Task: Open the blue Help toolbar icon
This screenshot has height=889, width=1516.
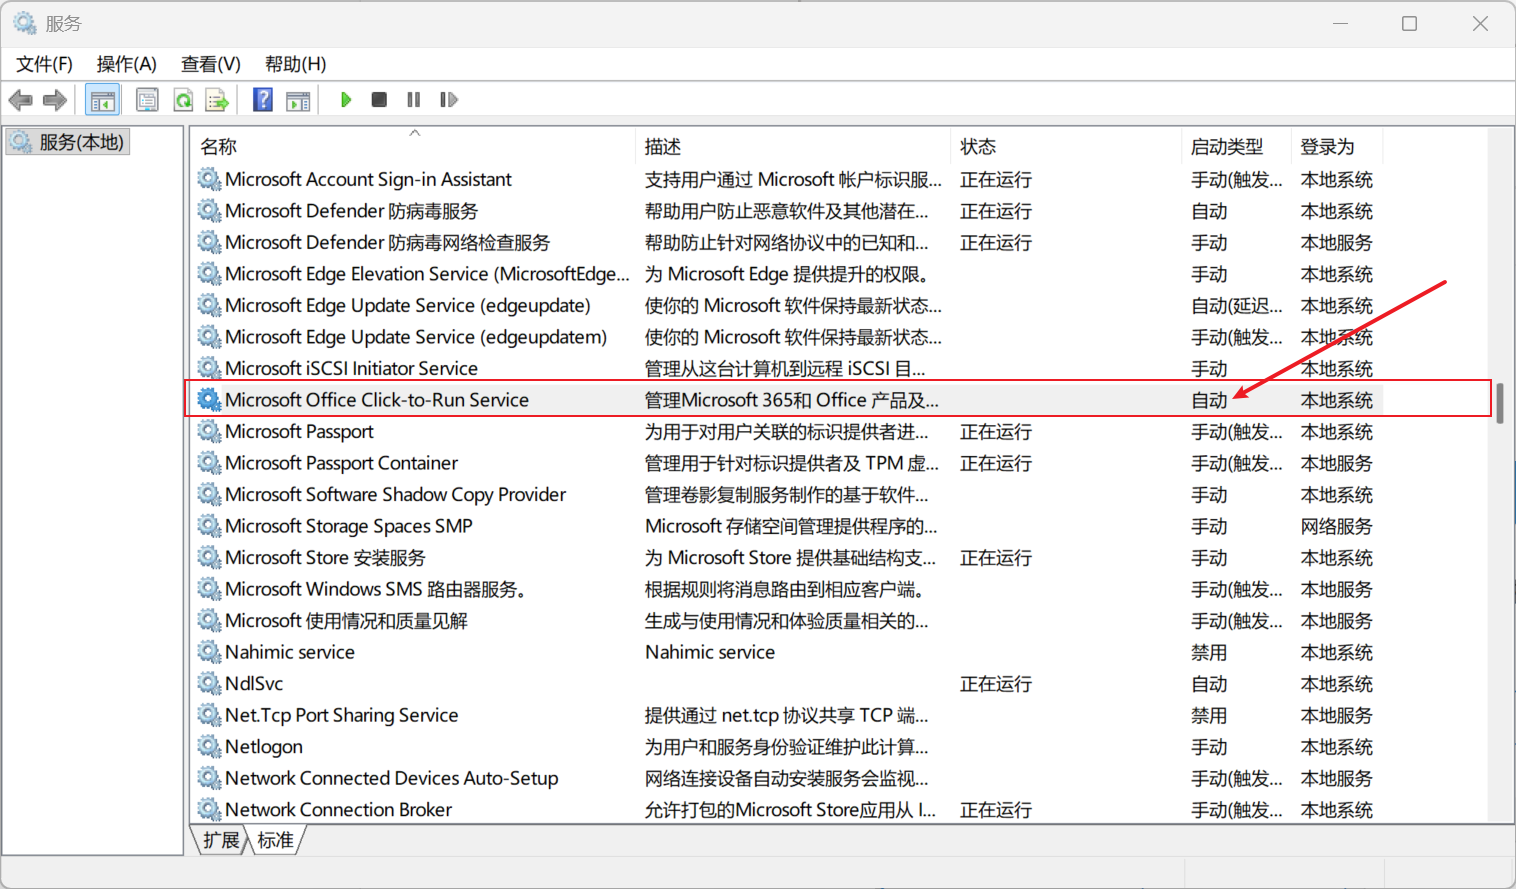Action: tap(263, 100)
